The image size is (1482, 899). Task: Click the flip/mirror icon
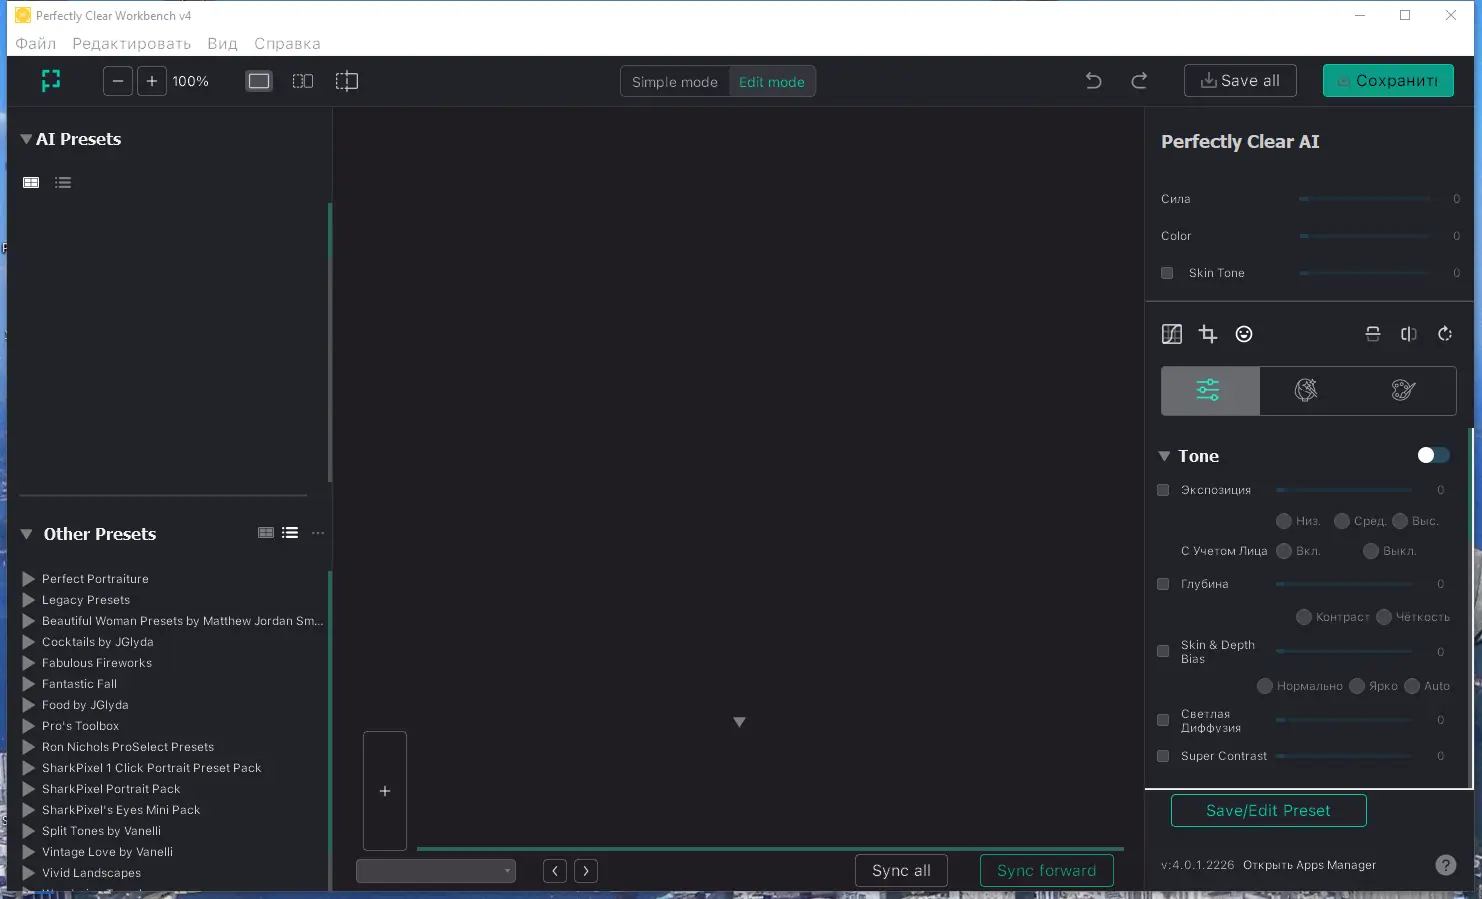[1409, 334]
